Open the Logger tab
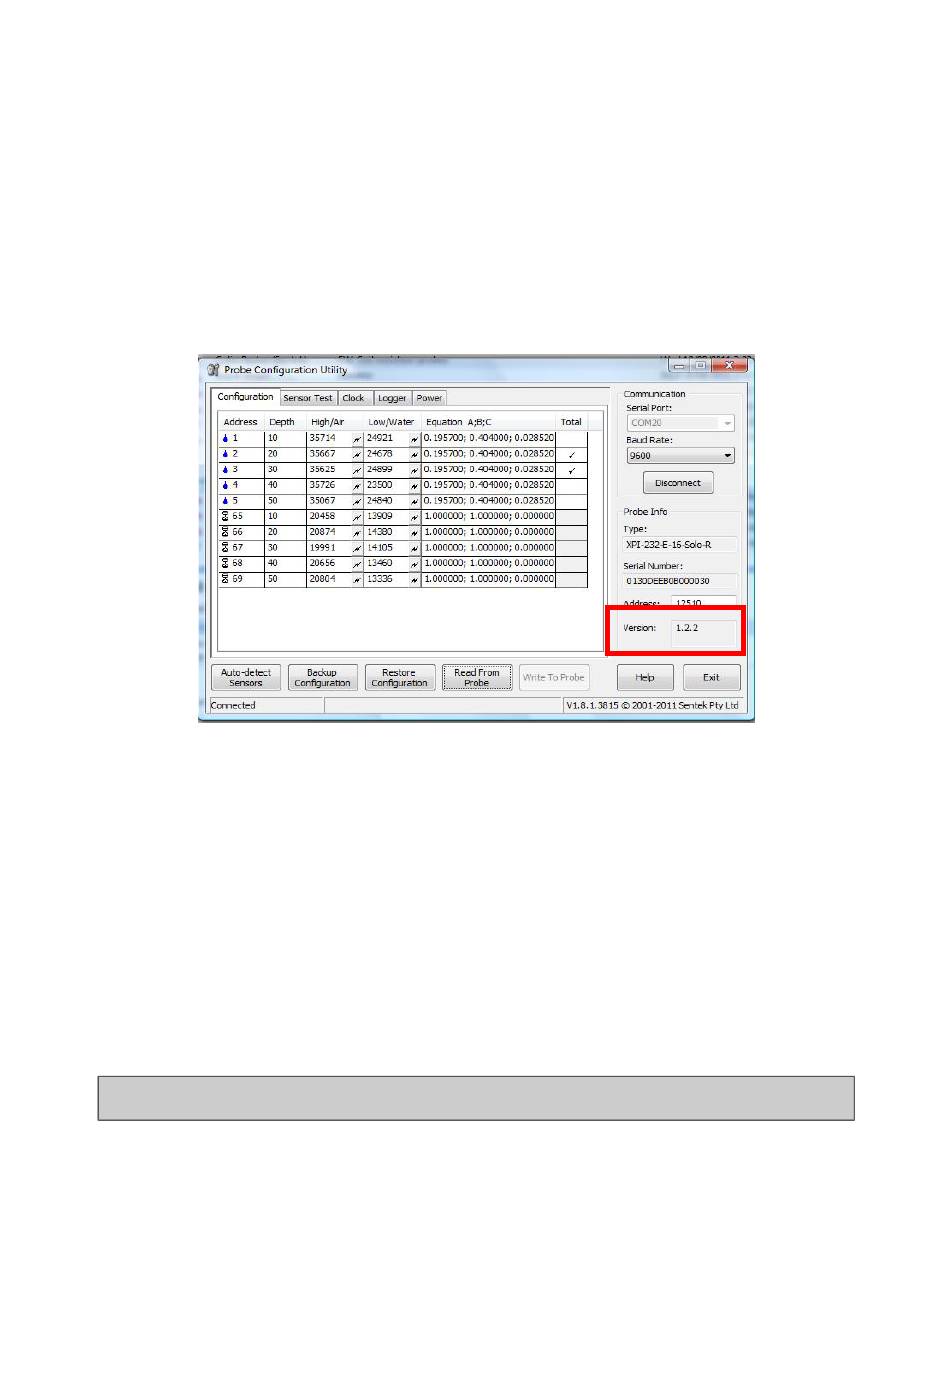 [x=392, y=398]
